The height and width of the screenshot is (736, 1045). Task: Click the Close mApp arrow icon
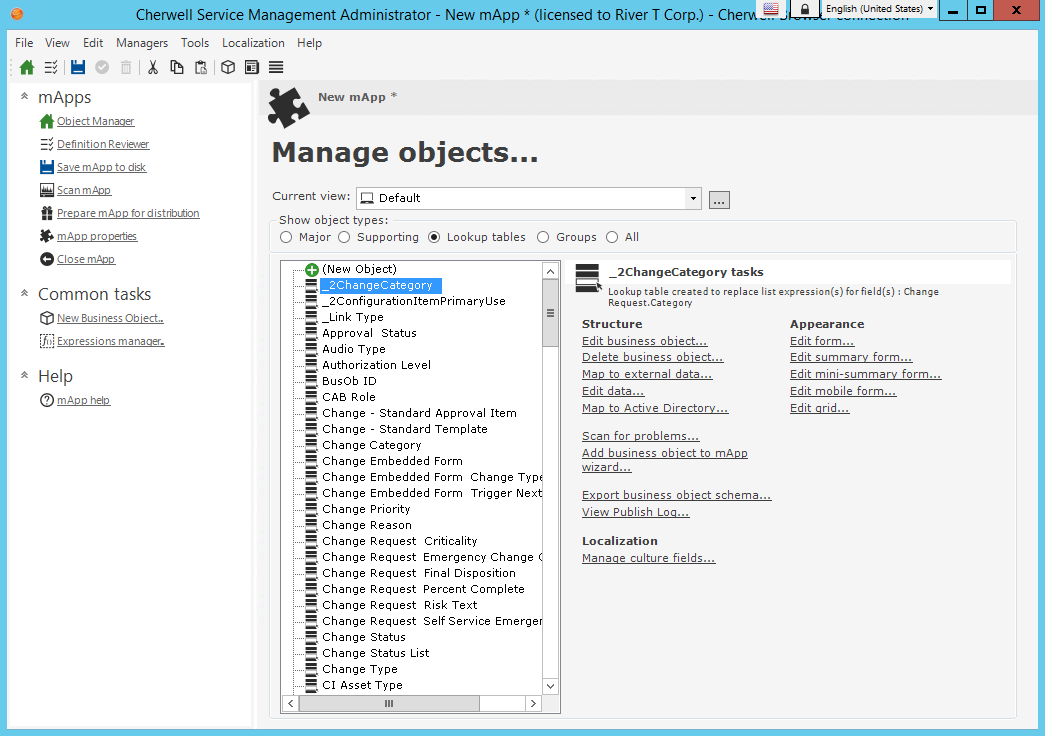click(x=47, y=259)
